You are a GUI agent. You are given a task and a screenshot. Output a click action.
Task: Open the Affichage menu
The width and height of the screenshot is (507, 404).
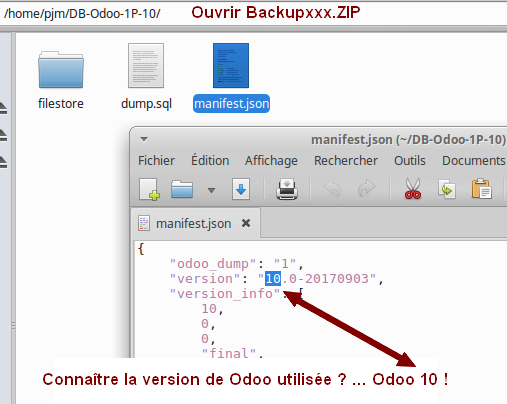[x=271, y=161]
